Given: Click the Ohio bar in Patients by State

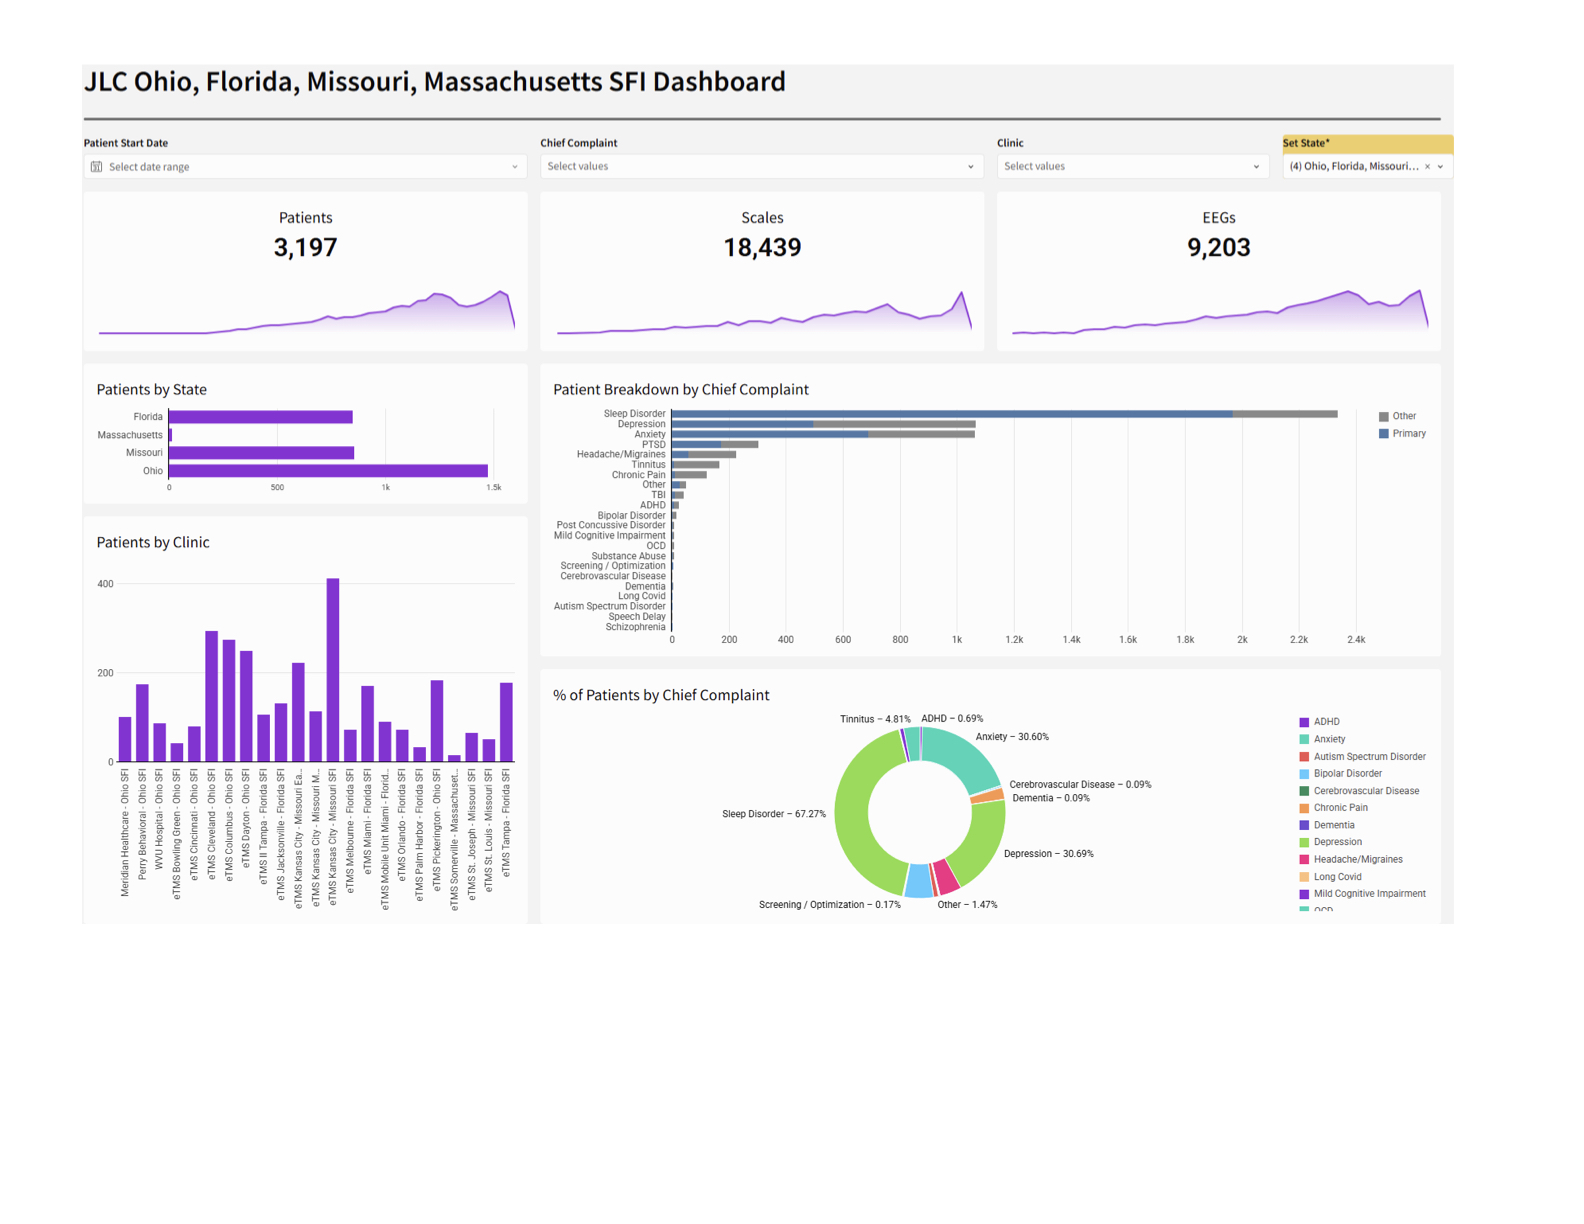Looking at the screenshot, I should coord(328,471).
